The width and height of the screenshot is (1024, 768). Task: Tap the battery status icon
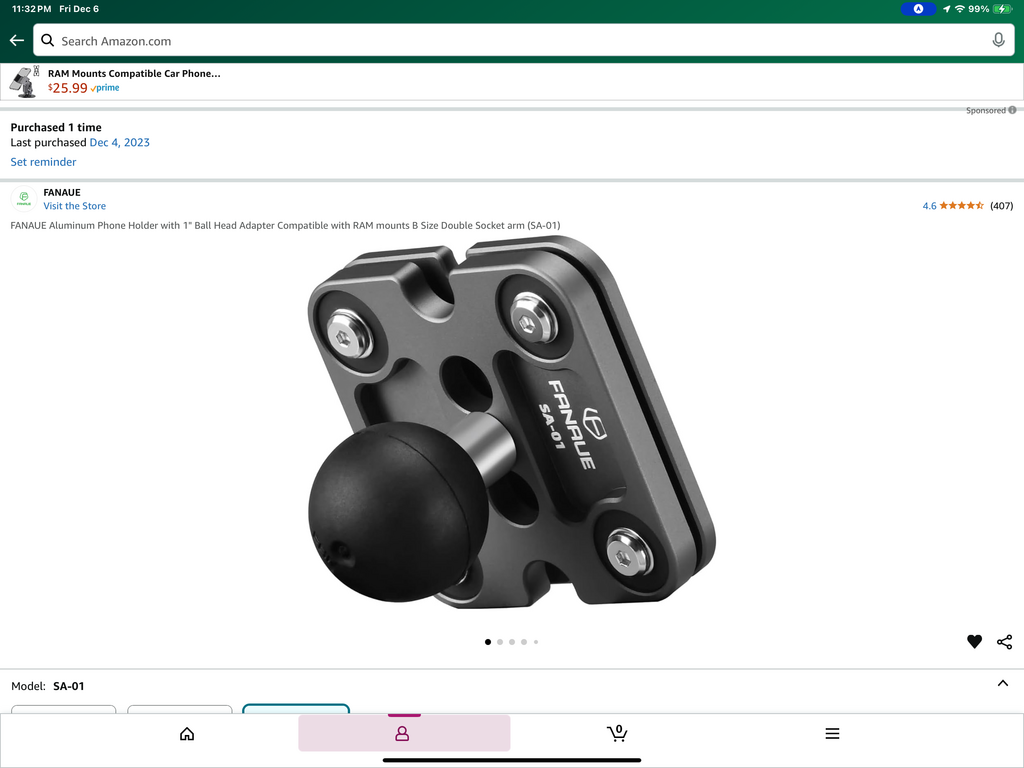click(1002, 9)
